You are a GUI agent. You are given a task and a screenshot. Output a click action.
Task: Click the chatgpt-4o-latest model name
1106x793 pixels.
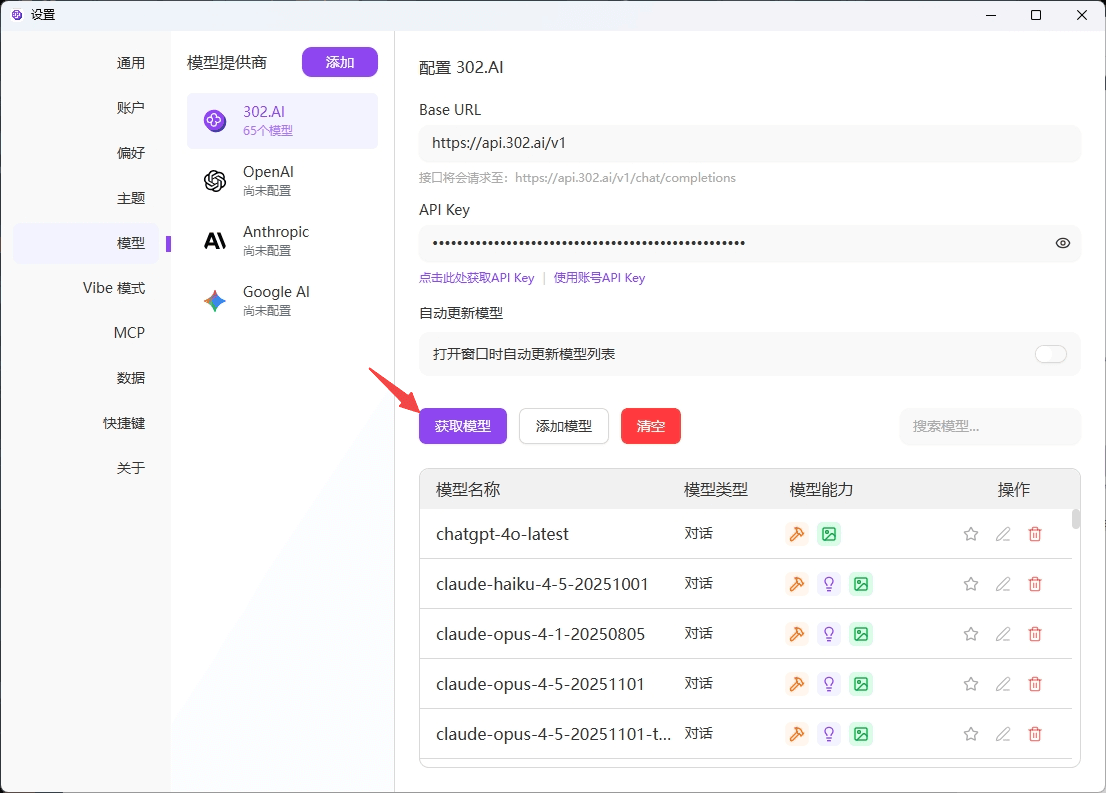coord(502,535)
